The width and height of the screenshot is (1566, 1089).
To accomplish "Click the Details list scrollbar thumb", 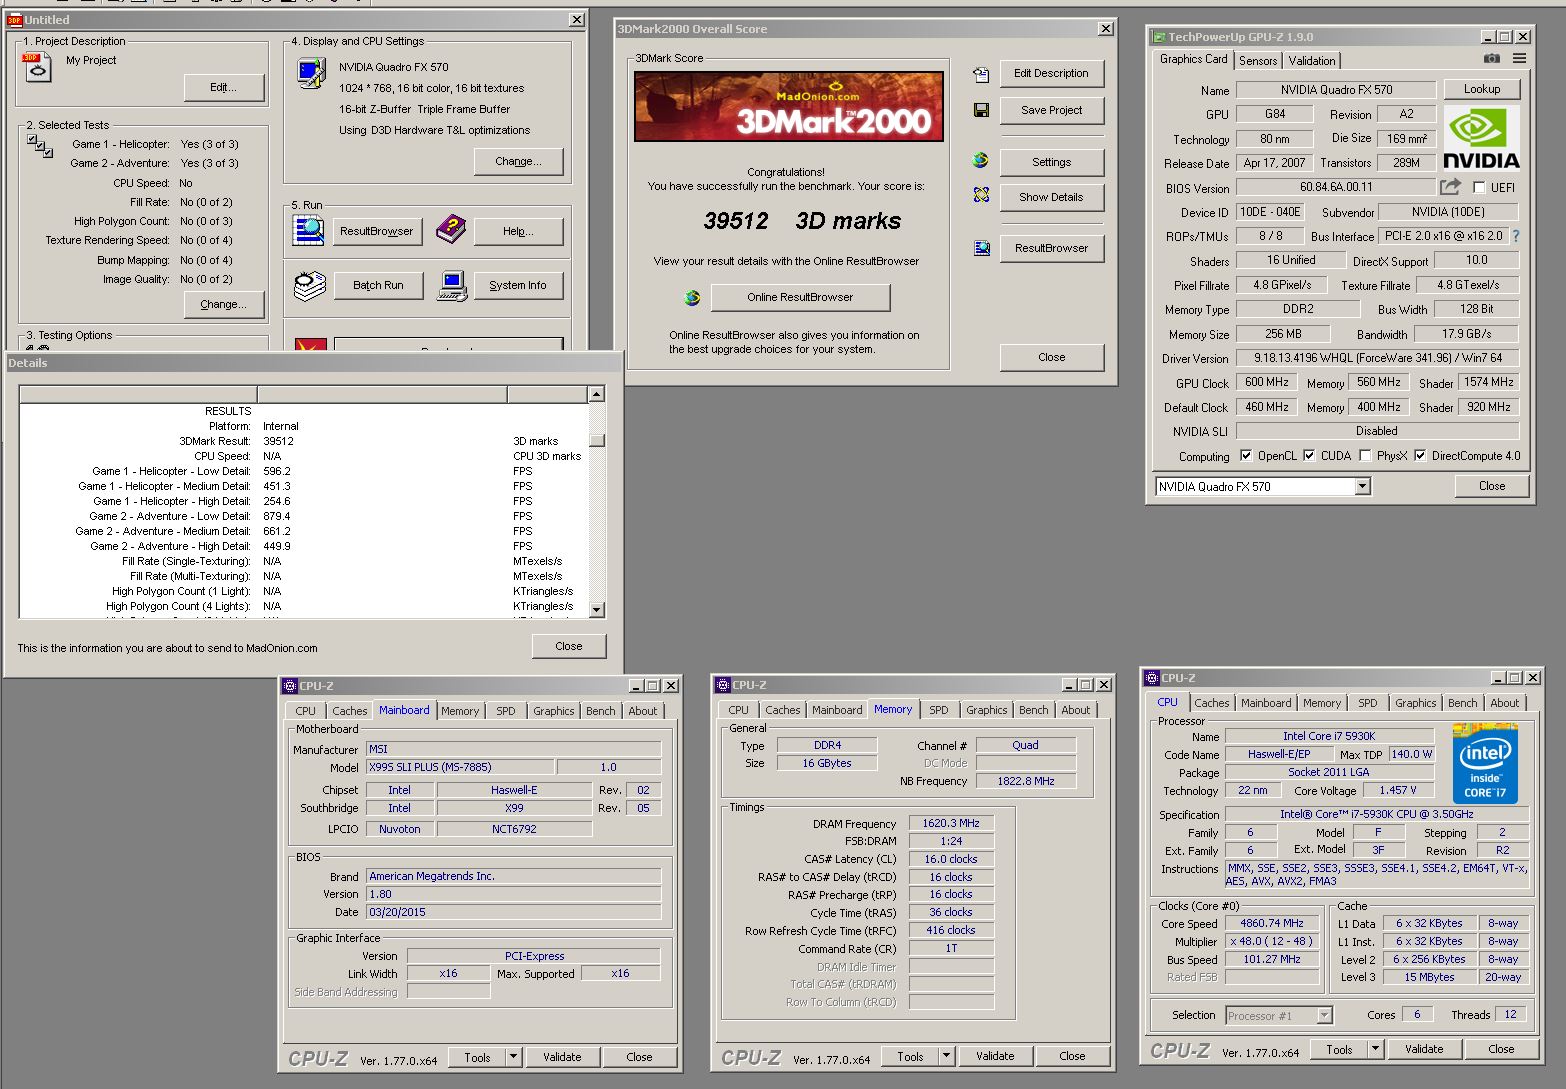I will tap(597, 440).
